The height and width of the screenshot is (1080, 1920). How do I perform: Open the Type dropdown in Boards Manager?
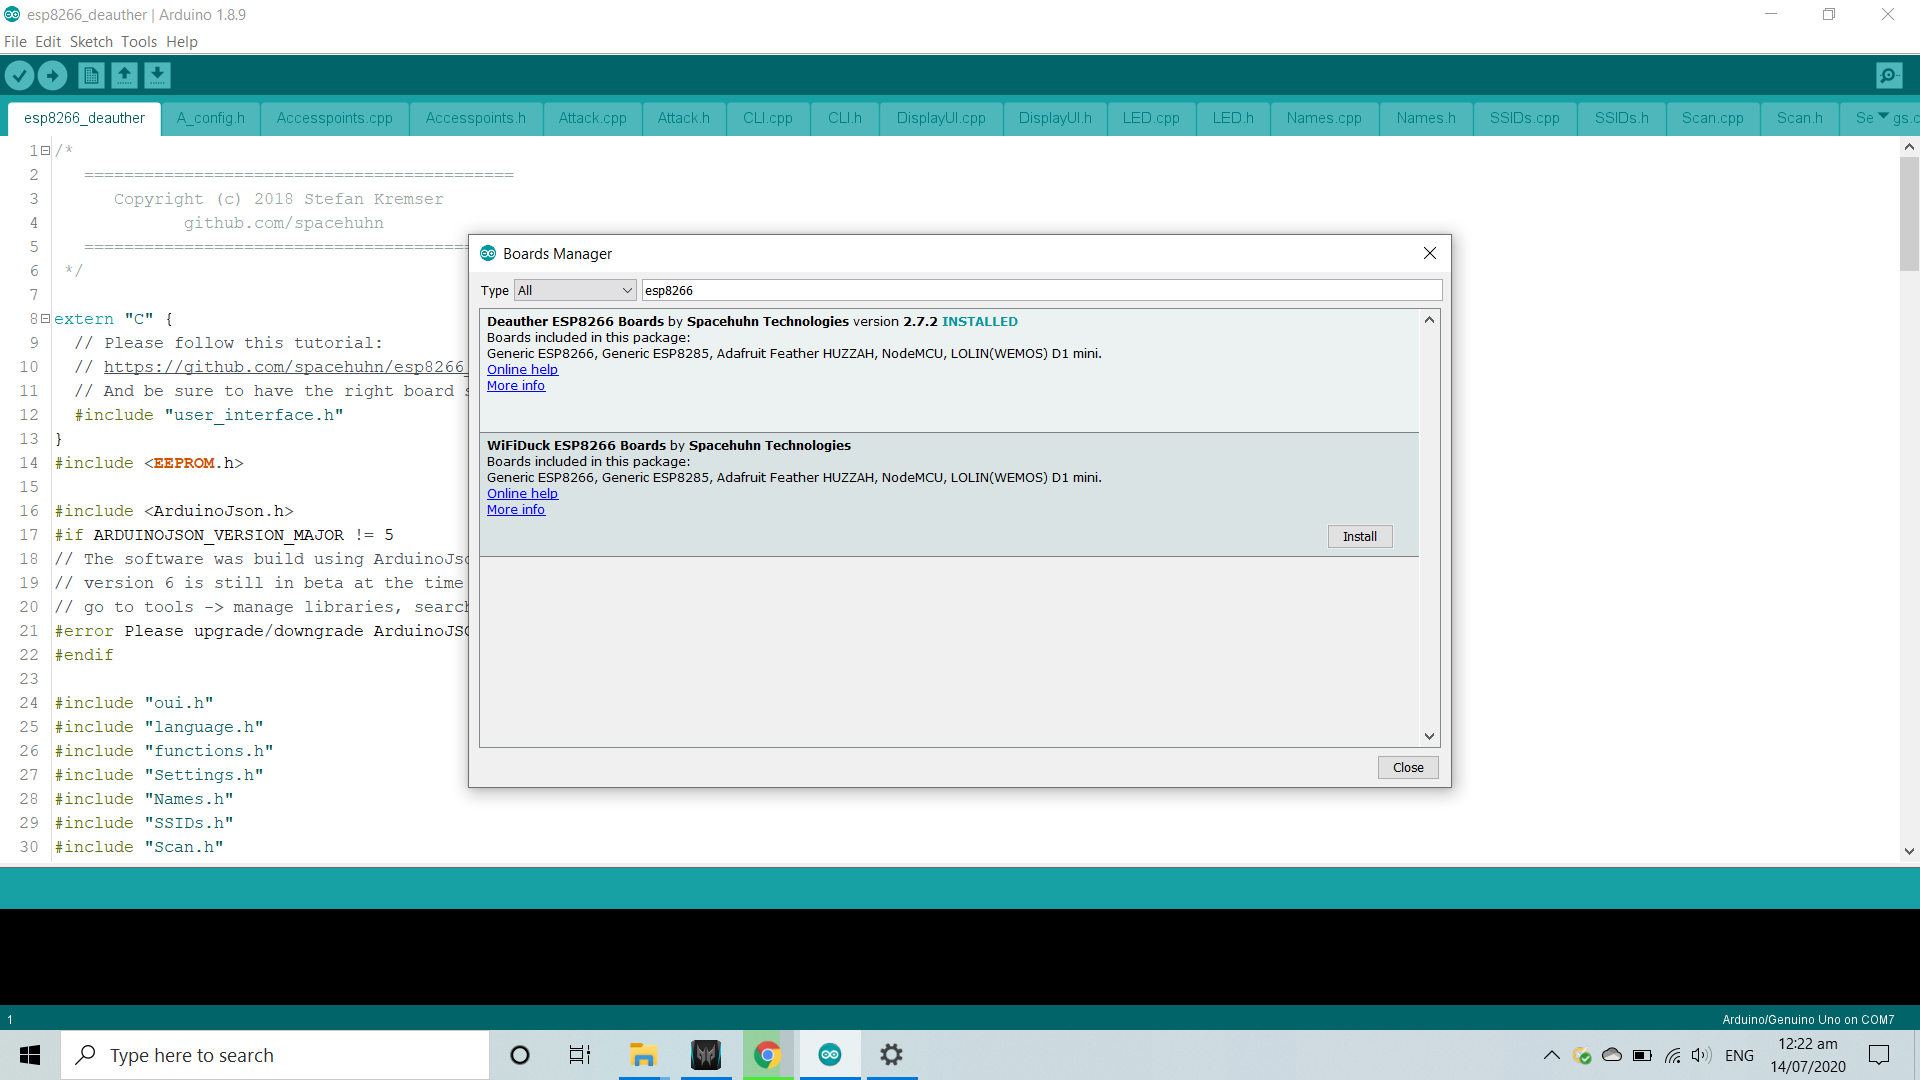tap(575, 290)
